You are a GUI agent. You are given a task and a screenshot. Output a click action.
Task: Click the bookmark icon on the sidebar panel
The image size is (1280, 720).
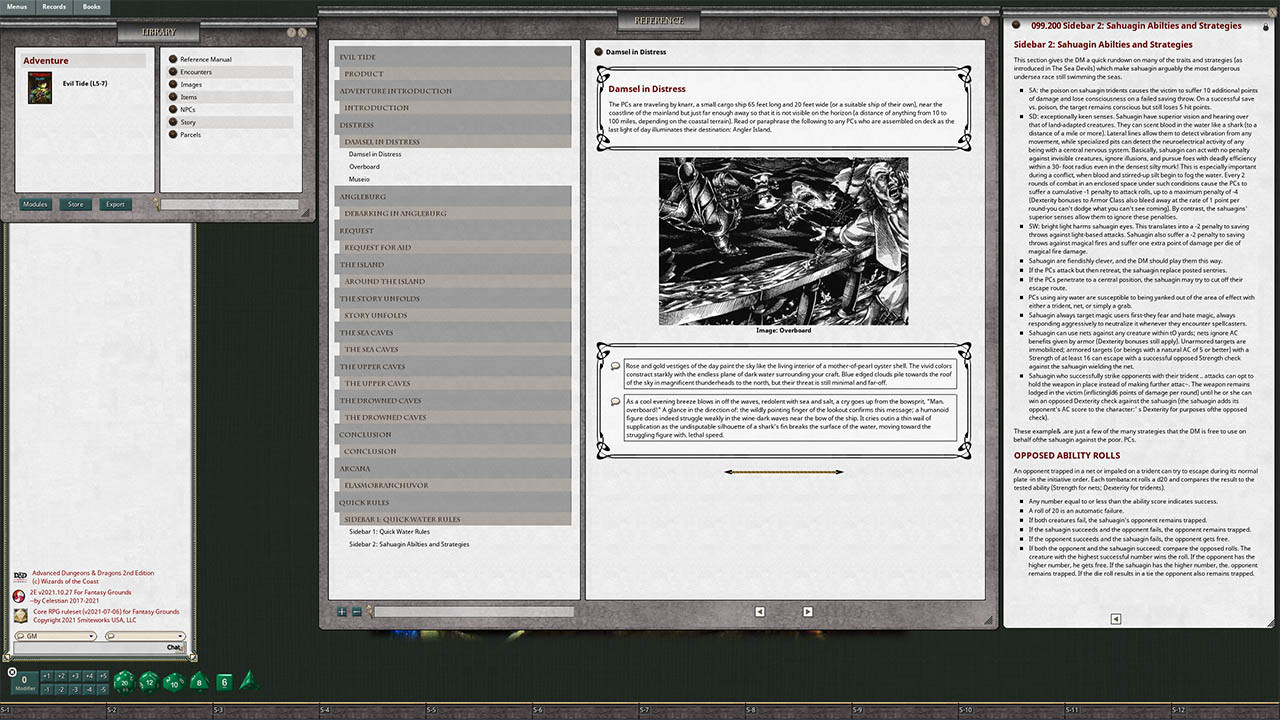(x=1016, y=25)
